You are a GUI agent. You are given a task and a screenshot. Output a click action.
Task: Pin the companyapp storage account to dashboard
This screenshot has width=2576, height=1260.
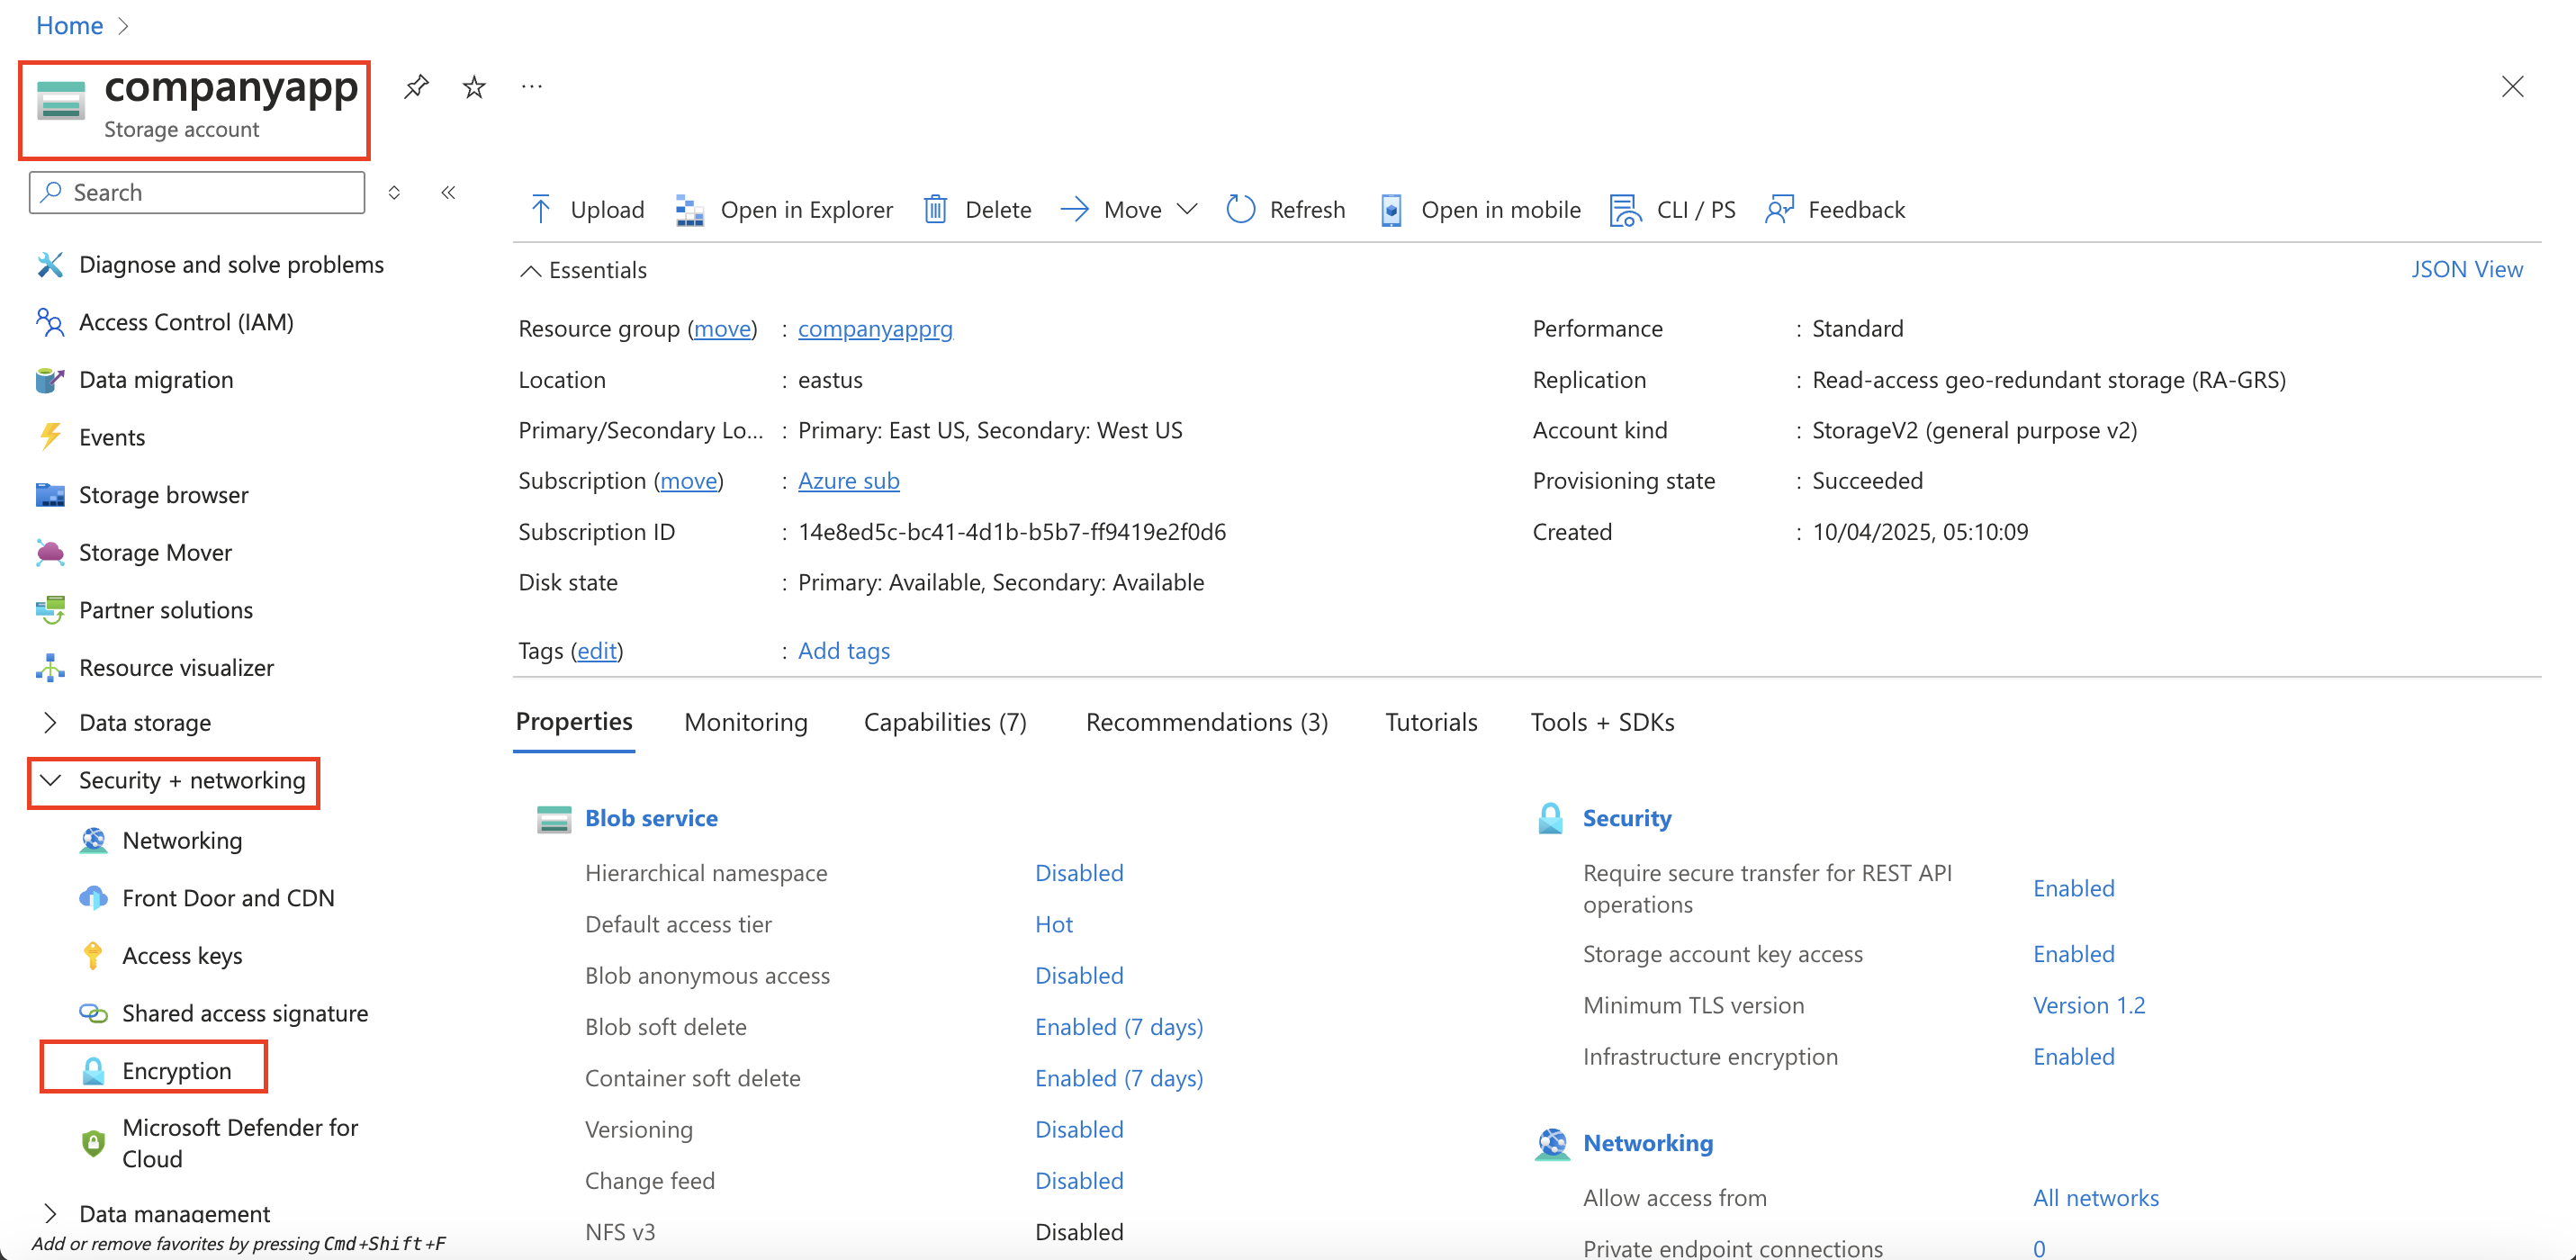[x=416, y=87]
